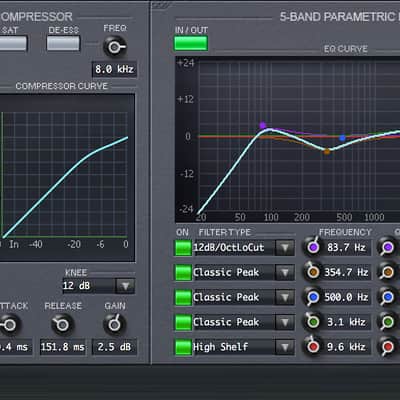
Task: Toggle the DE-ESS button
Action: [63, 43]
